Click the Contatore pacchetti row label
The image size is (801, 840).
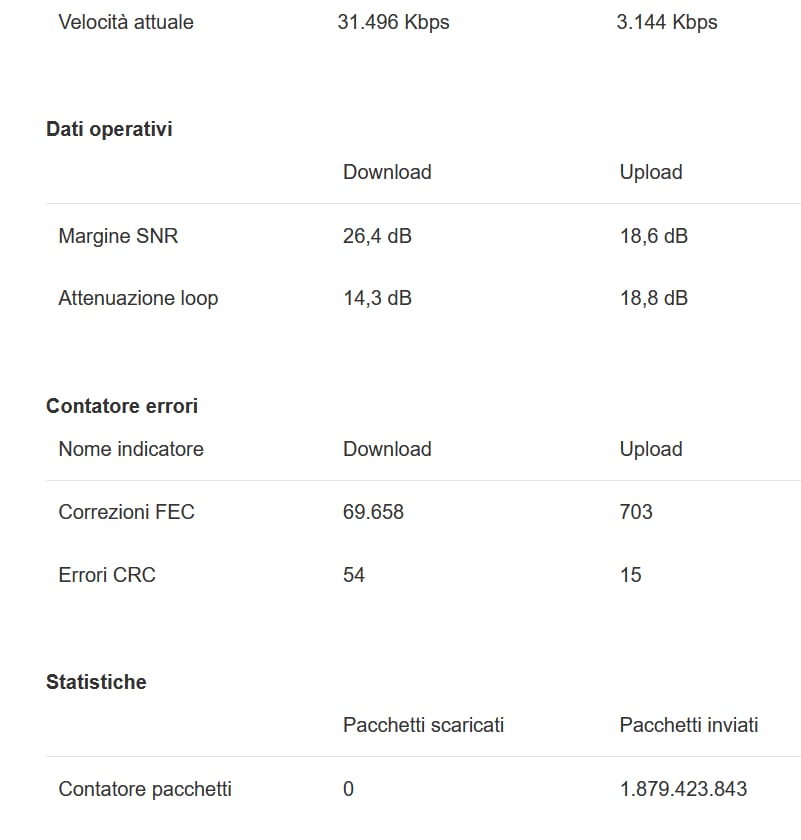145,789
